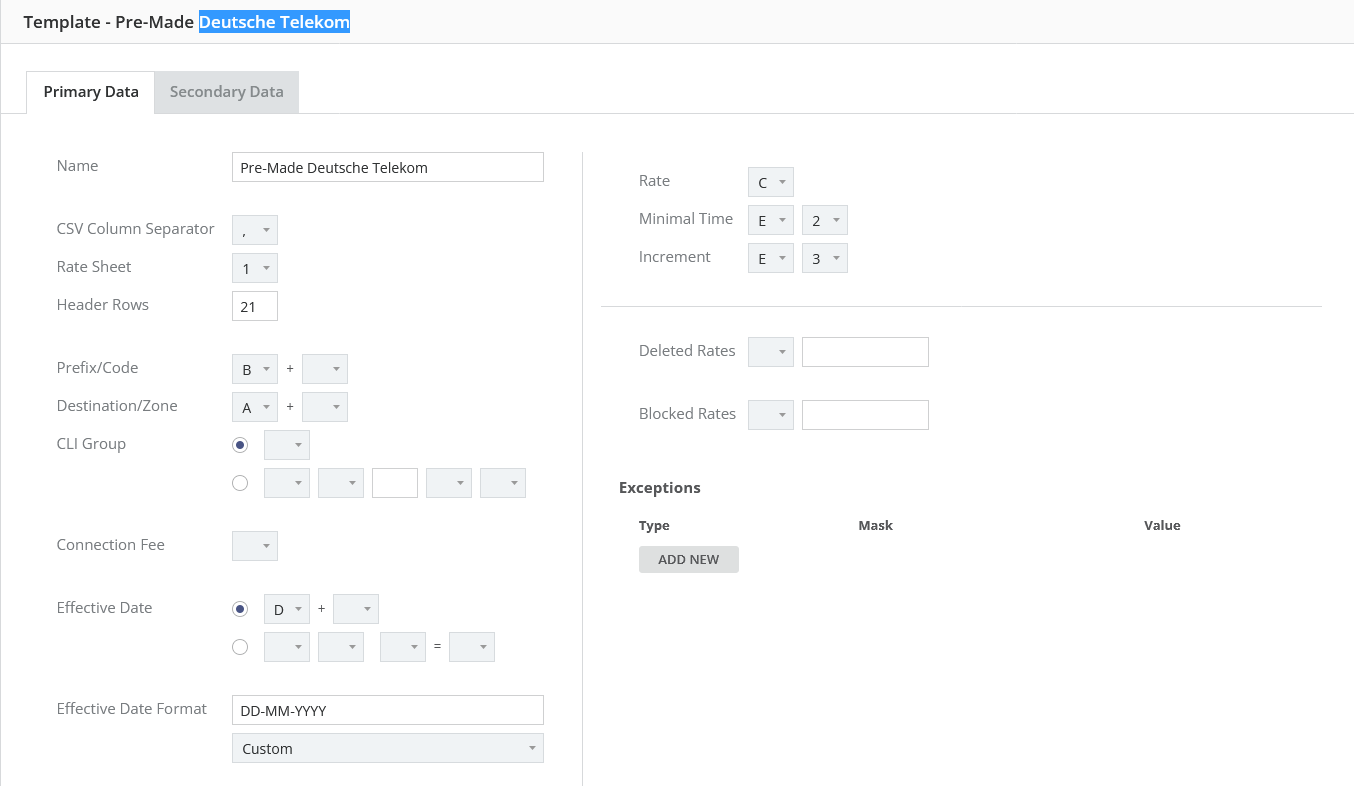Click the Effective Date Format text field
The height and width of the screenshot is (786, 1354).
(x=387, y=710)
